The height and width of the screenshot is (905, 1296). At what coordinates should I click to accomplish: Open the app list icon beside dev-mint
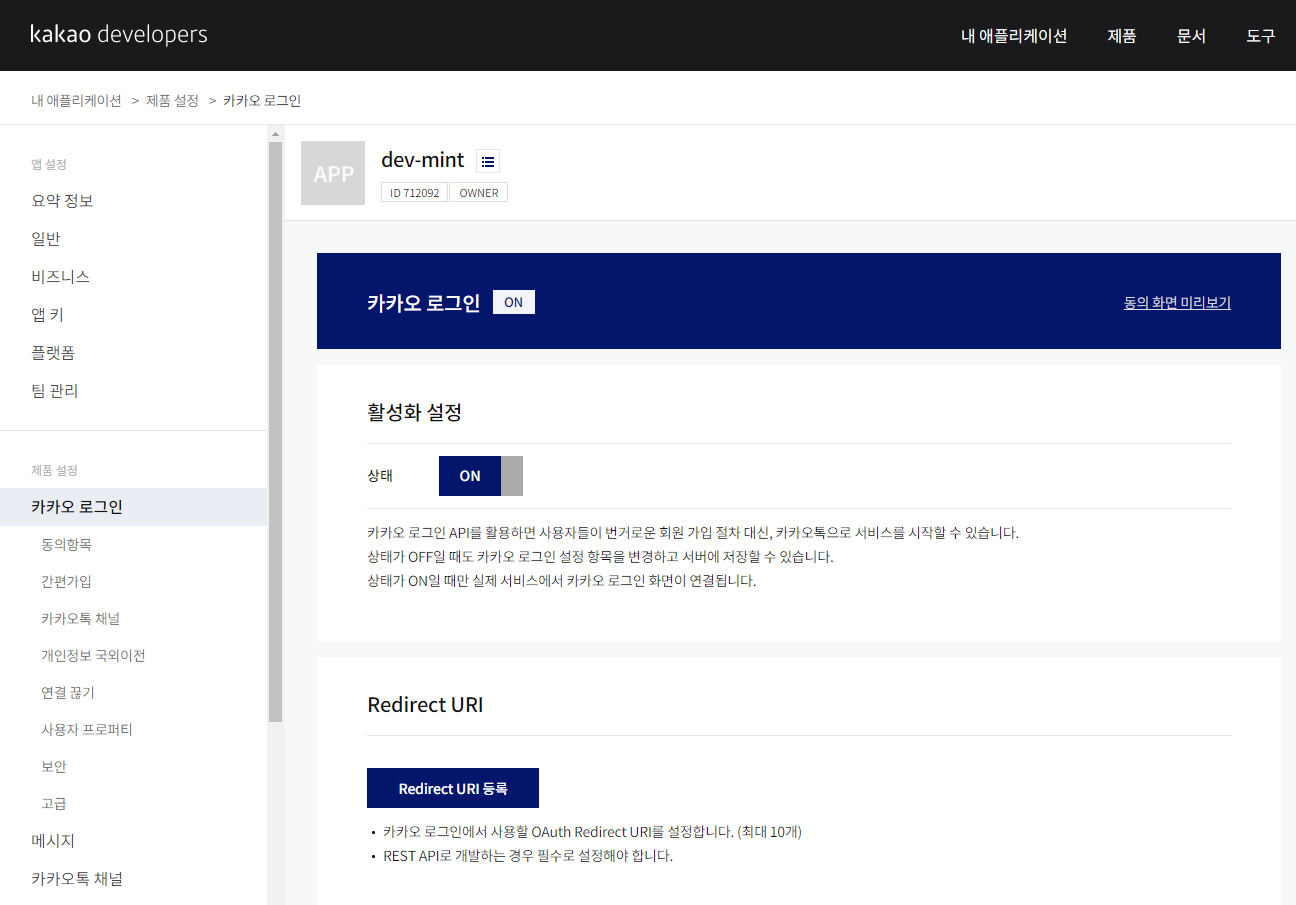pos(488,161)
